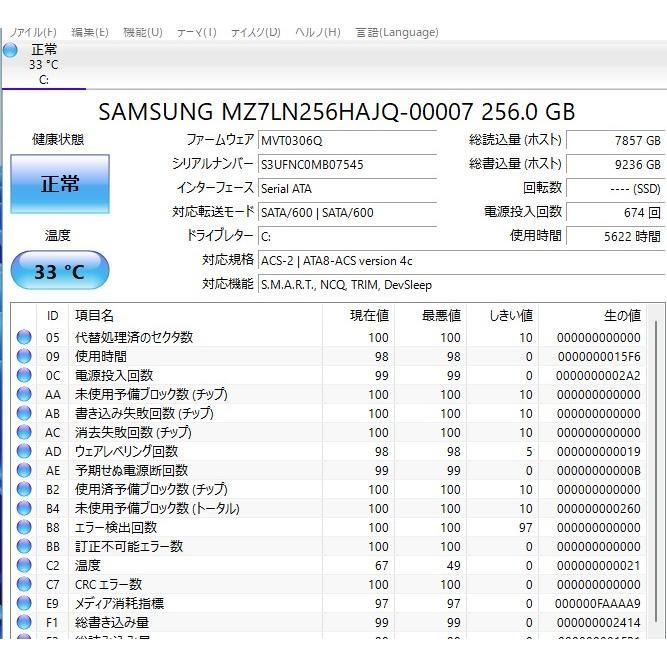
Task: Select the 総書き込み量 row name
Action: pos(112,622)
